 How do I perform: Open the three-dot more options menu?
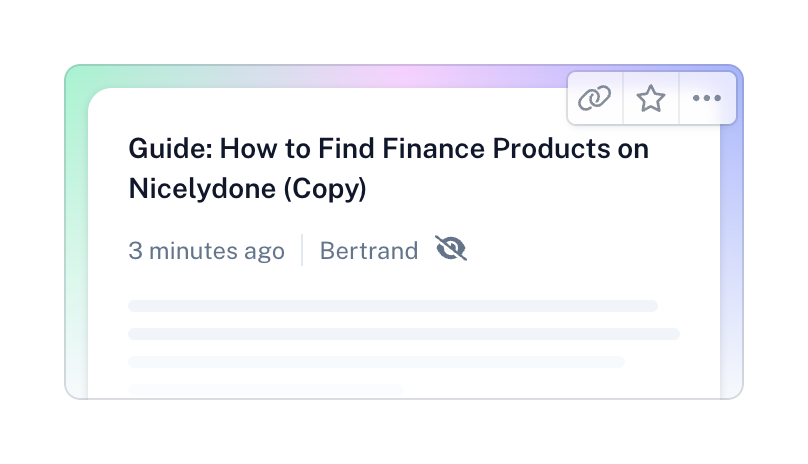(707, 98)
